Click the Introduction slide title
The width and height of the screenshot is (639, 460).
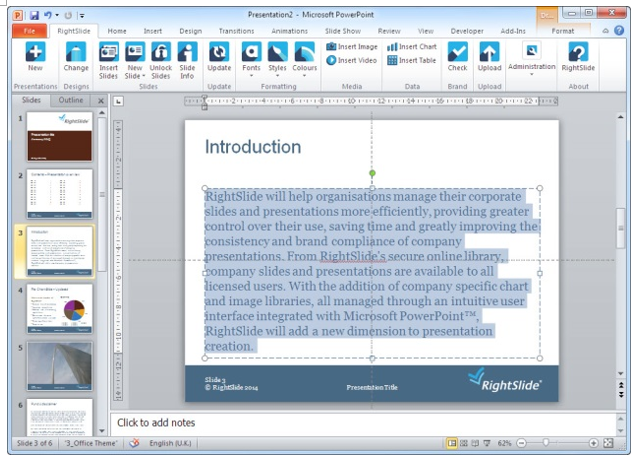[x=253, y=147]
